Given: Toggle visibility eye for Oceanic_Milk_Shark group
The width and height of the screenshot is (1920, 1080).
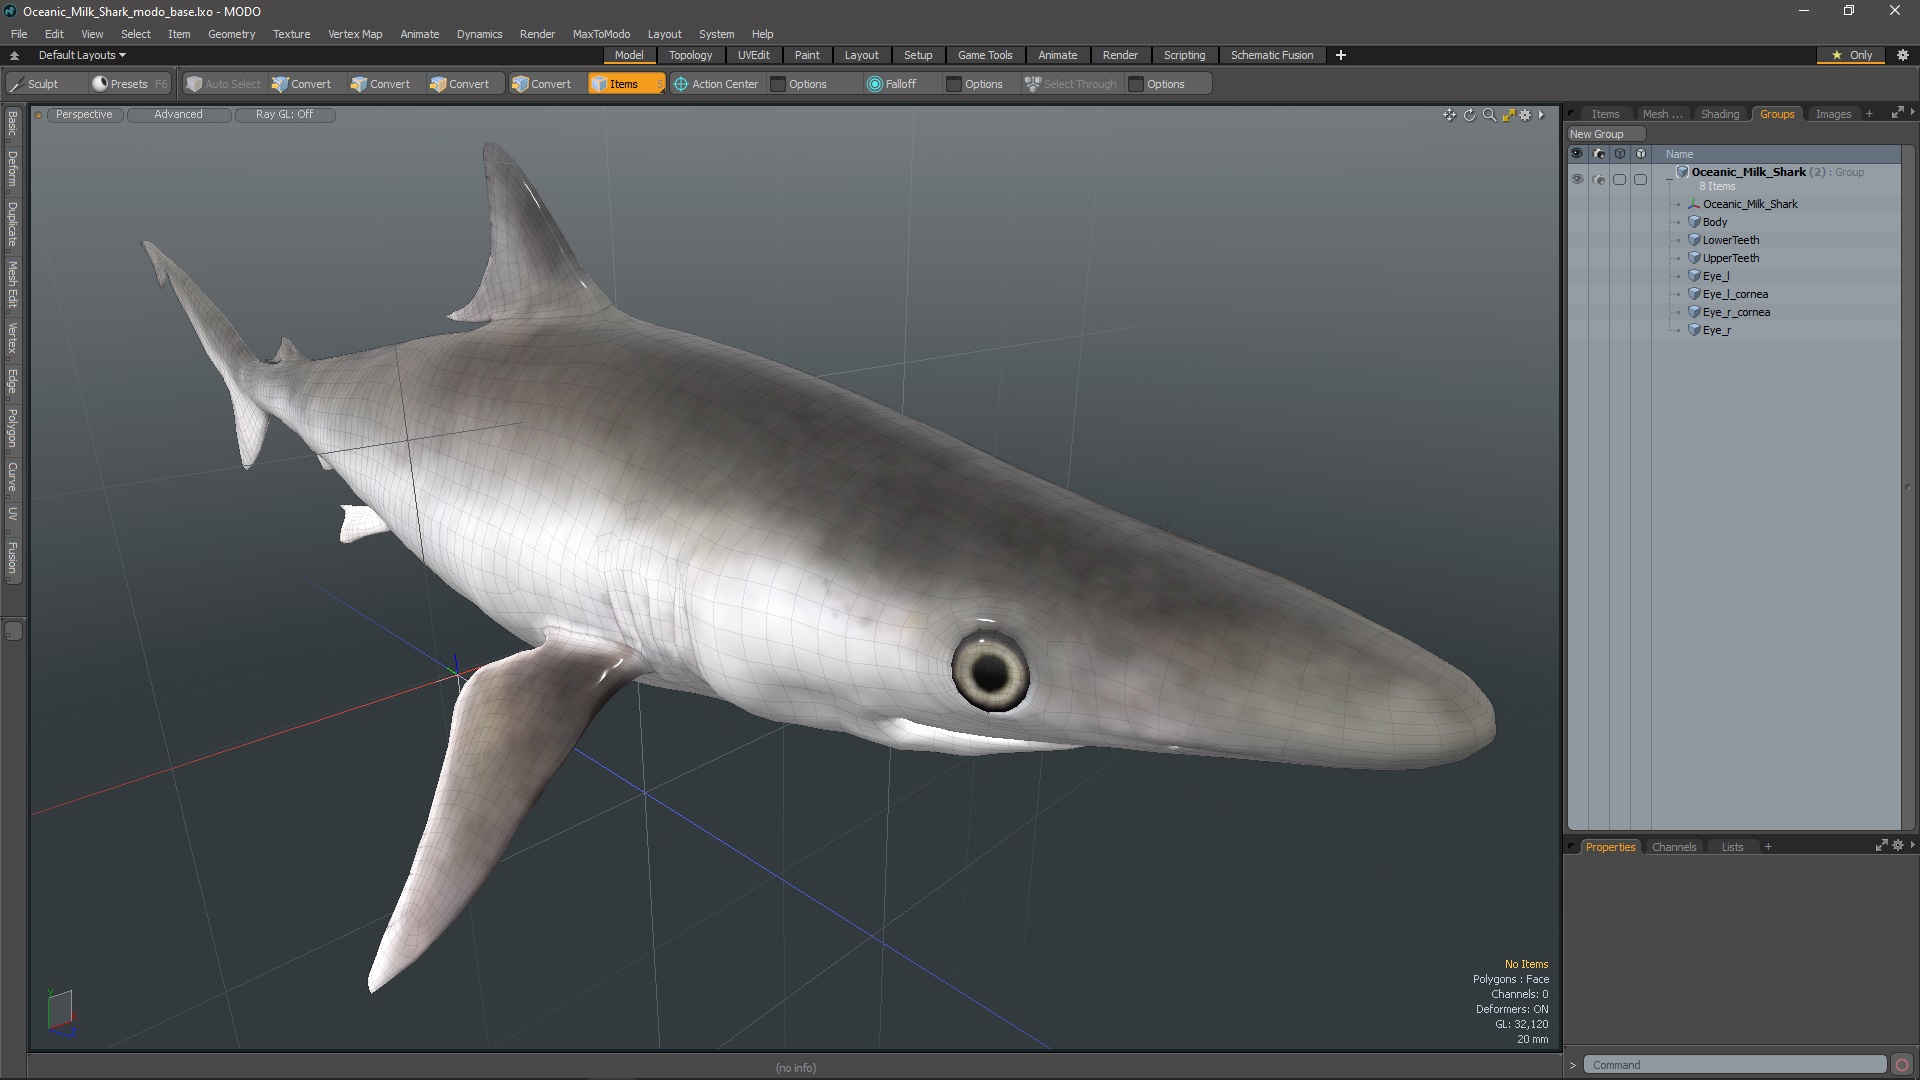Looking at the screenshot, I should [x=1577, y=180].
